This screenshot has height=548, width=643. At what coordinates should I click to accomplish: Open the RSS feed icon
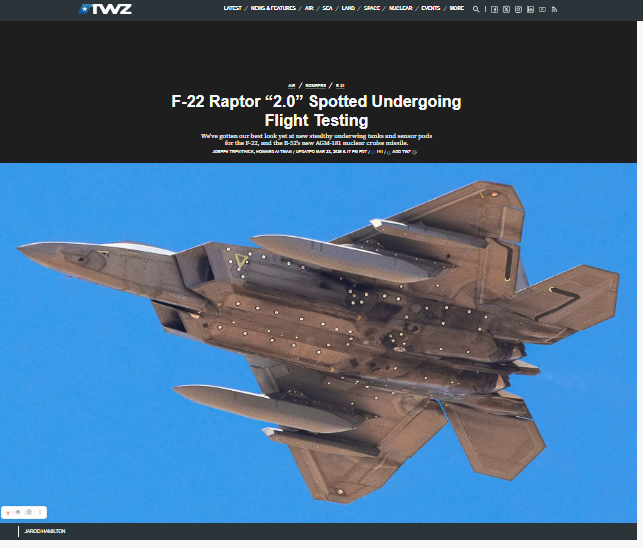[554, 9]
